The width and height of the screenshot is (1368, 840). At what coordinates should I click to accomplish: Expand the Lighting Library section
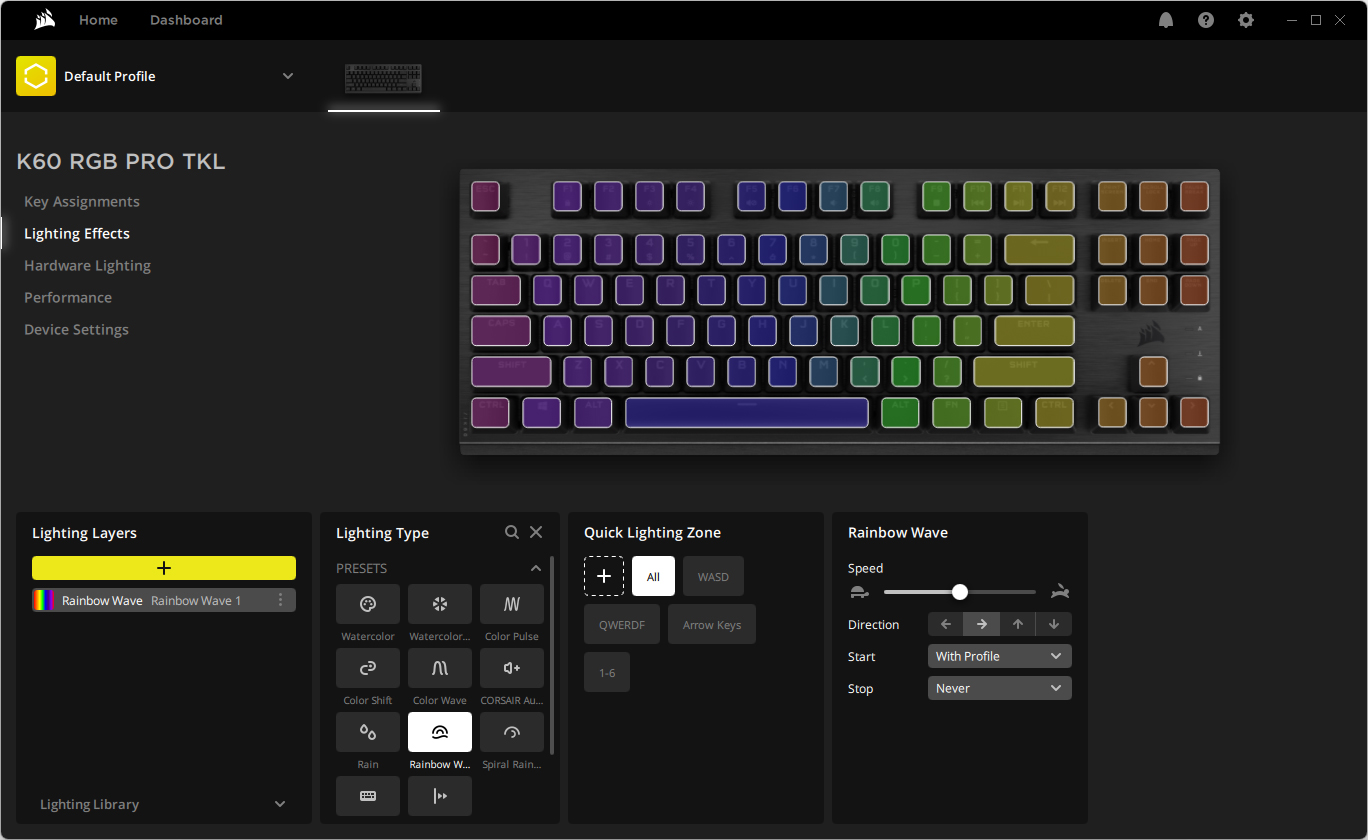point(280,804)
